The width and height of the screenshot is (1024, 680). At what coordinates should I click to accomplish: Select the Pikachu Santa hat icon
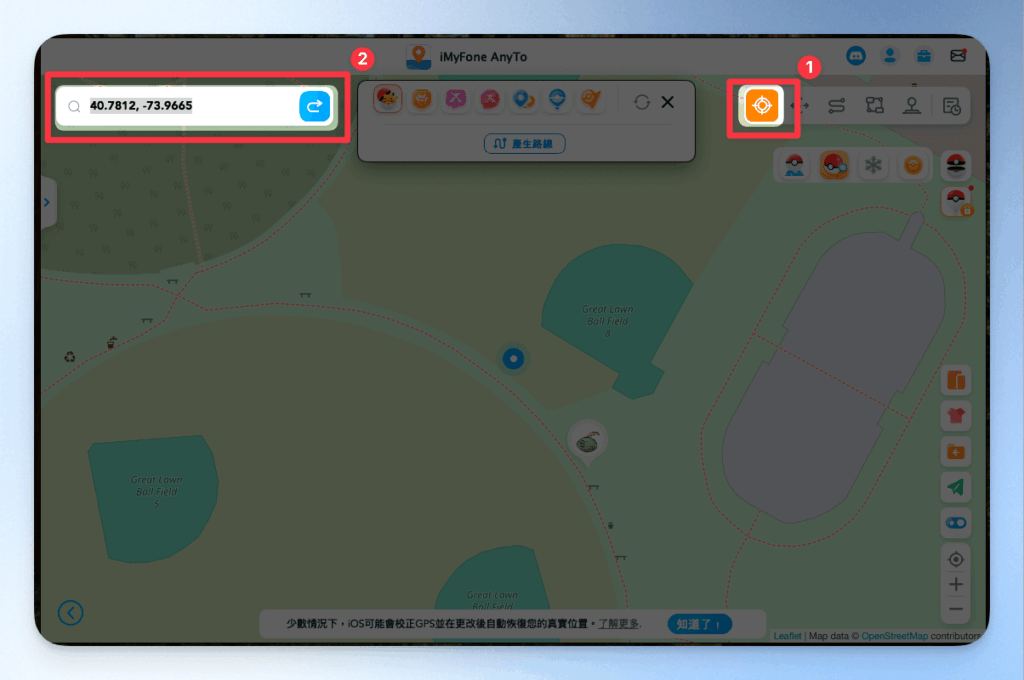click(x=388, y=99)
